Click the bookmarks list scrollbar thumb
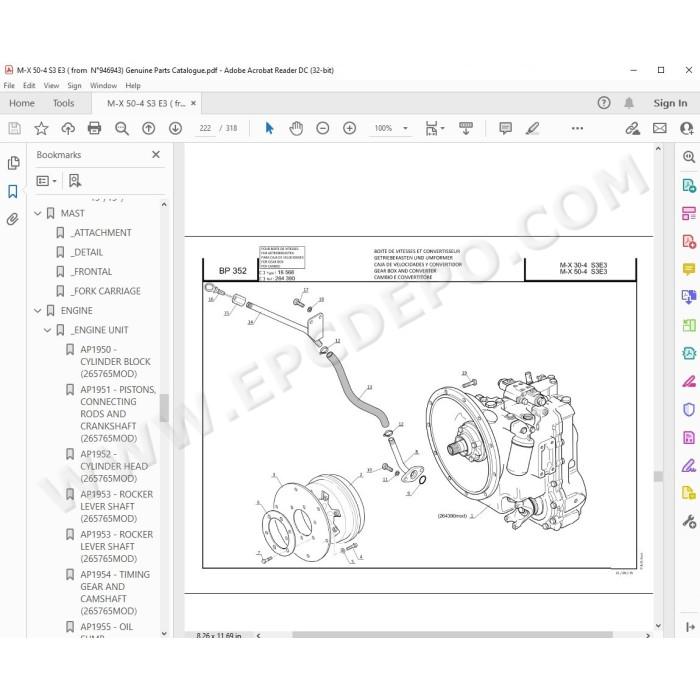The image size is (700, 700). 164,408
